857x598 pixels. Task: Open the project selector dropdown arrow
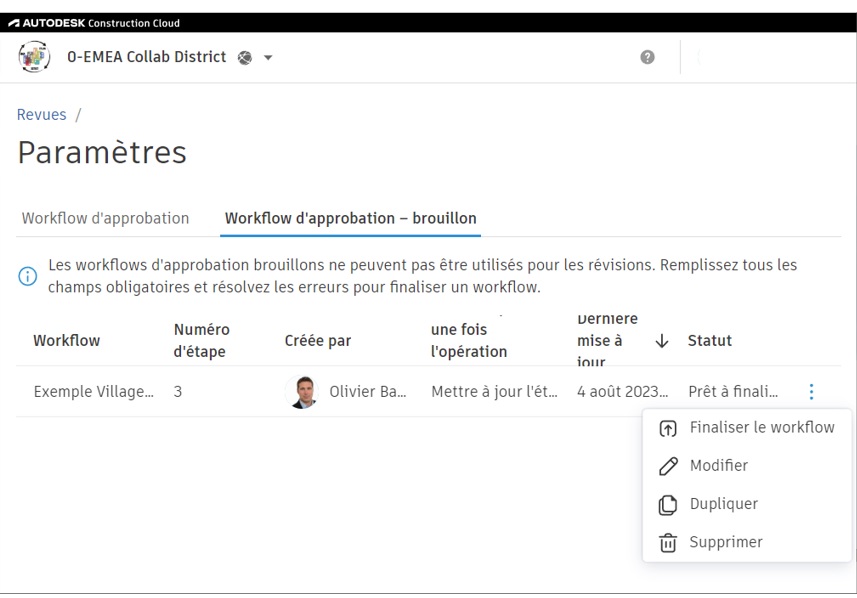coord(266,57)
